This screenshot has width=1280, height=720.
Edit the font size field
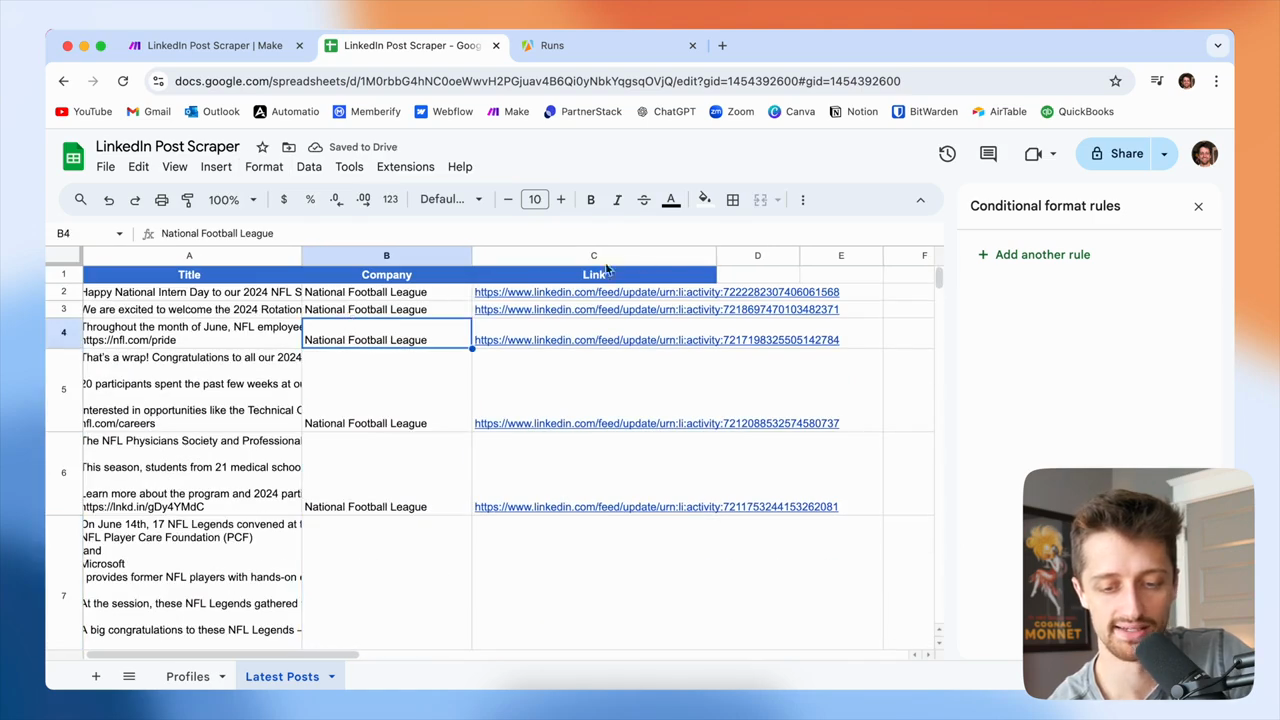coord(535,200)
